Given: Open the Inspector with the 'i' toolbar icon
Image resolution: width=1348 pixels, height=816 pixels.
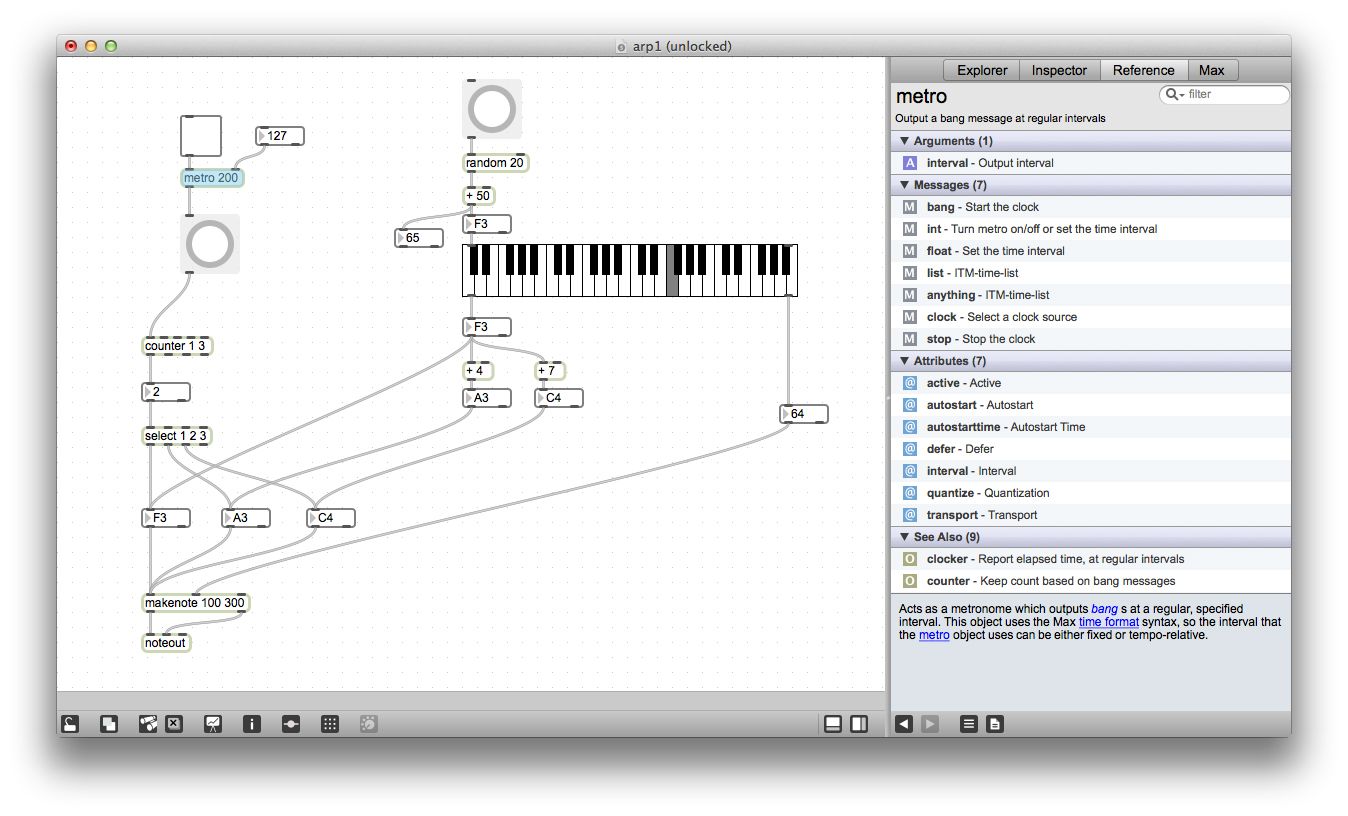Looking at the screenshot, I should 252,723.
